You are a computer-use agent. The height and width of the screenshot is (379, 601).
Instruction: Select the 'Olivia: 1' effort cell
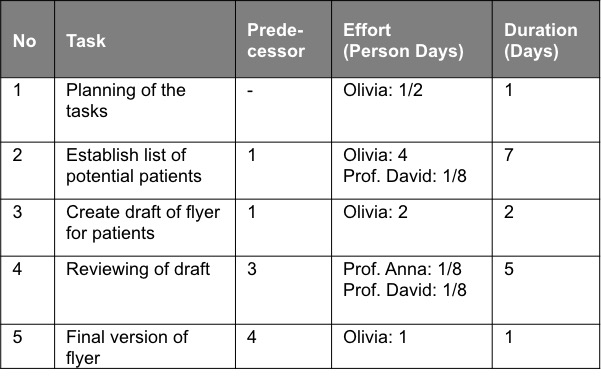(412, 346)
